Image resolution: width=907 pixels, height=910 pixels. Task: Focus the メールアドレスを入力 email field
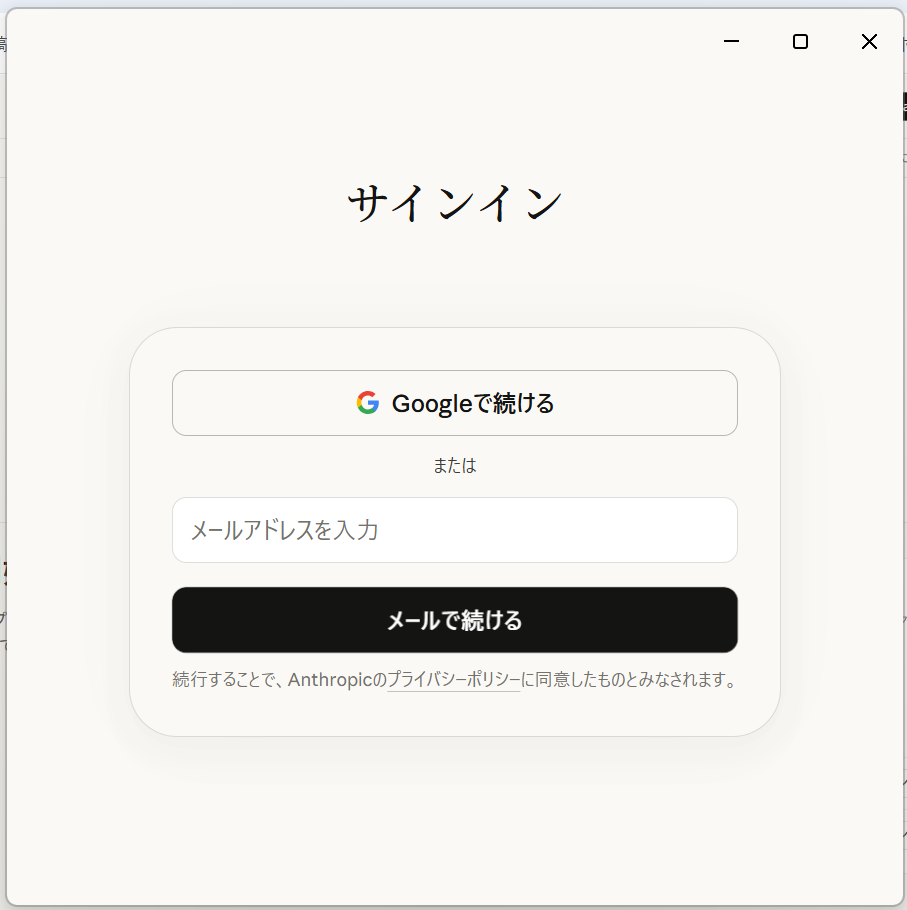454,530
